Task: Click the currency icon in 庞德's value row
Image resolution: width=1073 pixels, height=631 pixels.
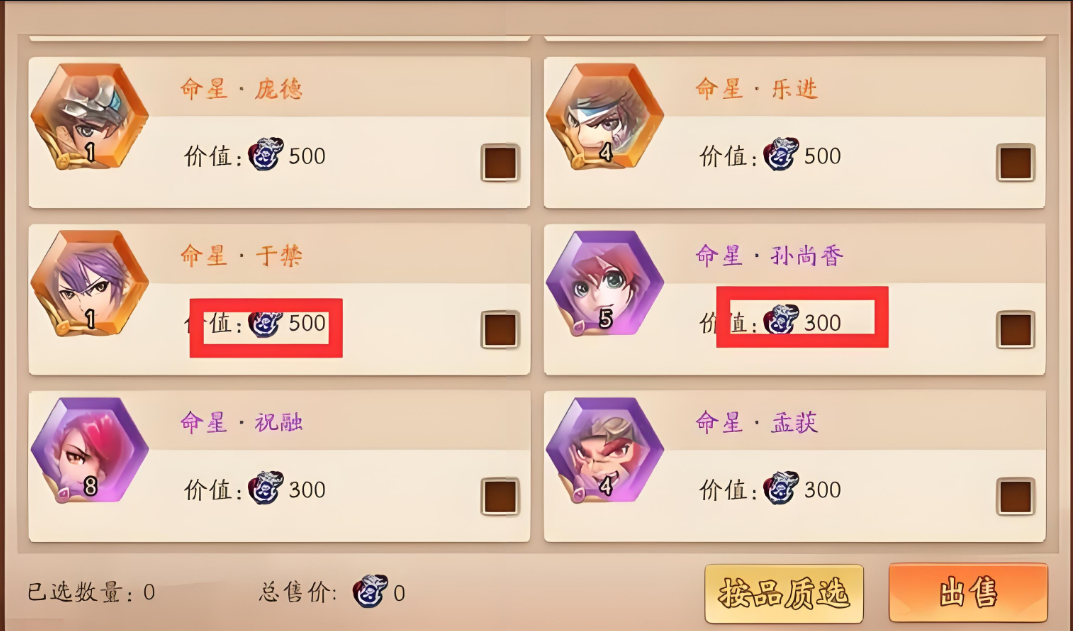Action: point(266,154)
